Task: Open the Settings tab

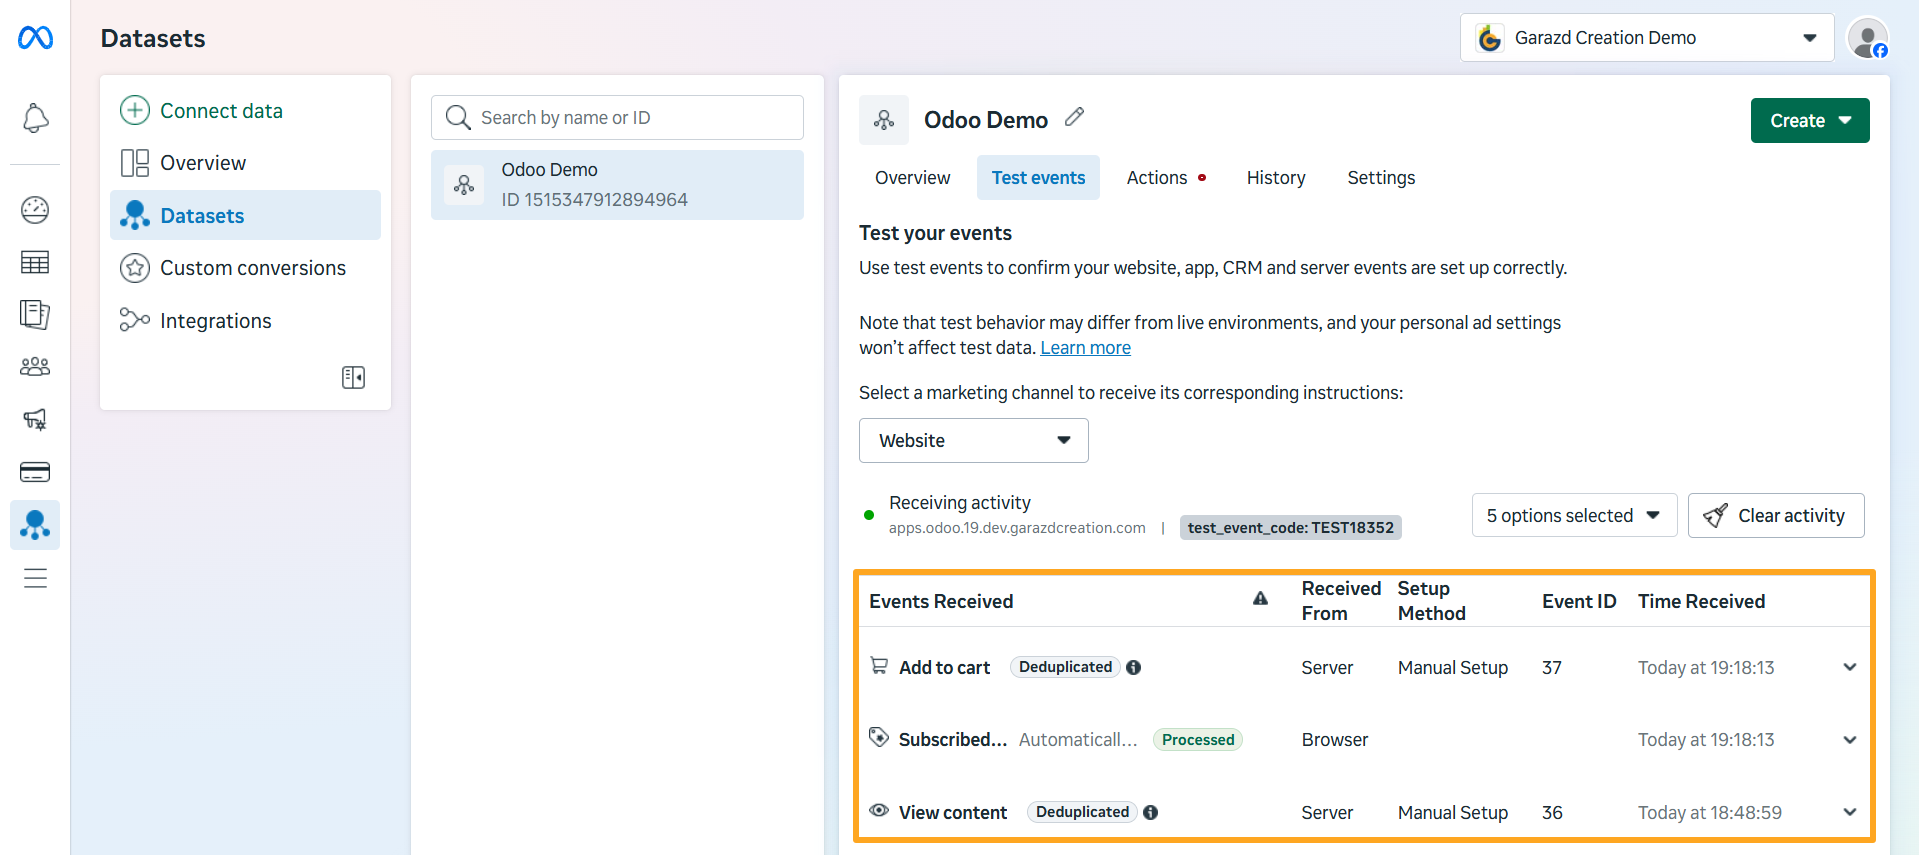Action: pos(1381,177)
